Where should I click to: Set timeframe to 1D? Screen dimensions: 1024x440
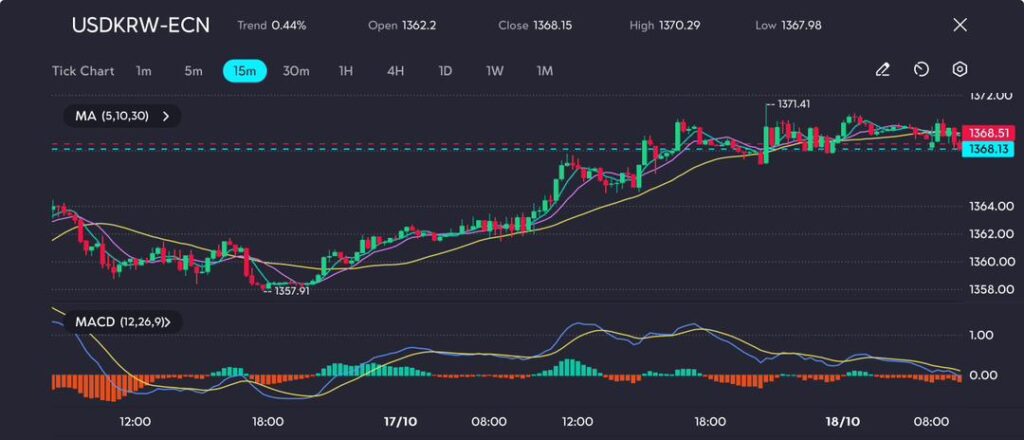[x=446, y=71]
